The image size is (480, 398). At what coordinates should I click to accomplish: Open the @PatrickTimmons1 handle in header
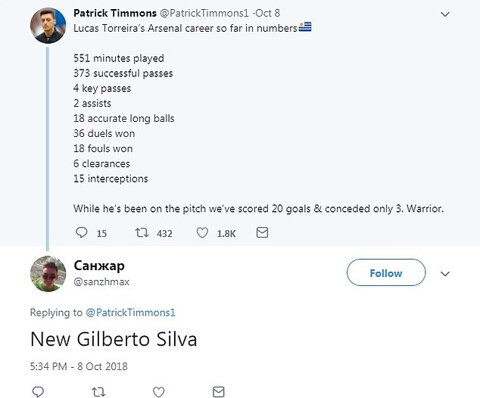click(x=204, y=13)
